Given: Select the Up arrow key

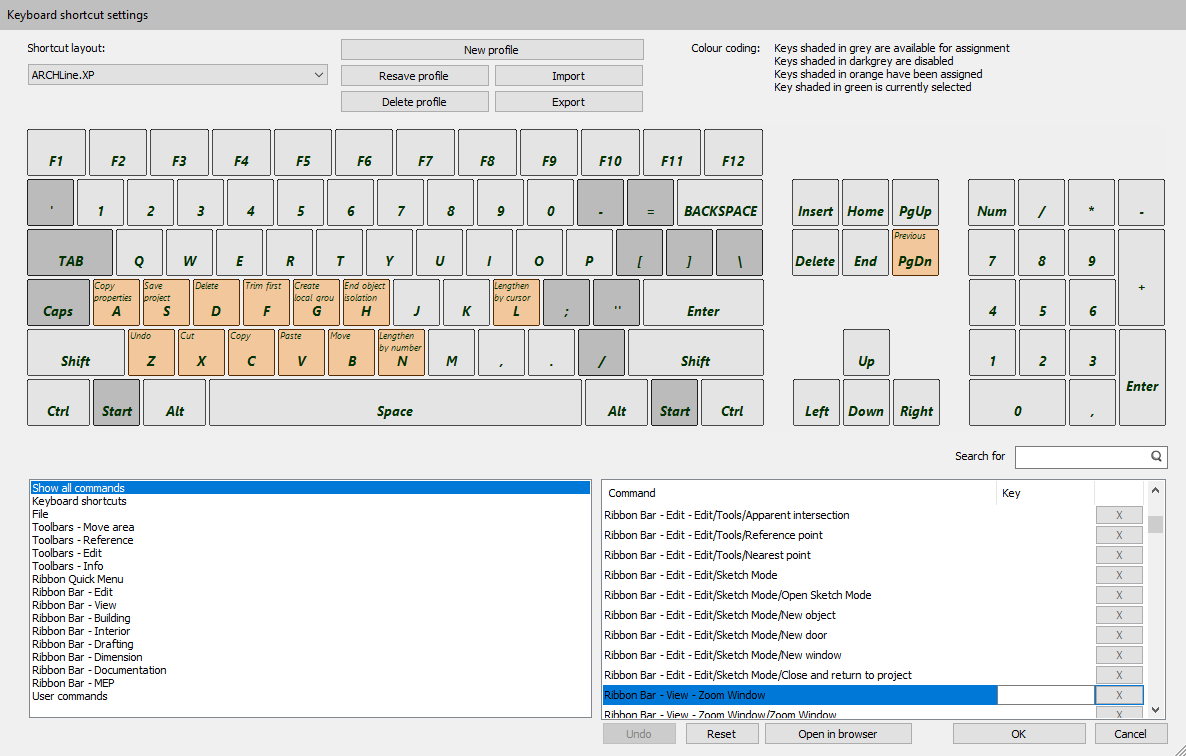Looking at the screenshot, I should [x=866, y=352].
